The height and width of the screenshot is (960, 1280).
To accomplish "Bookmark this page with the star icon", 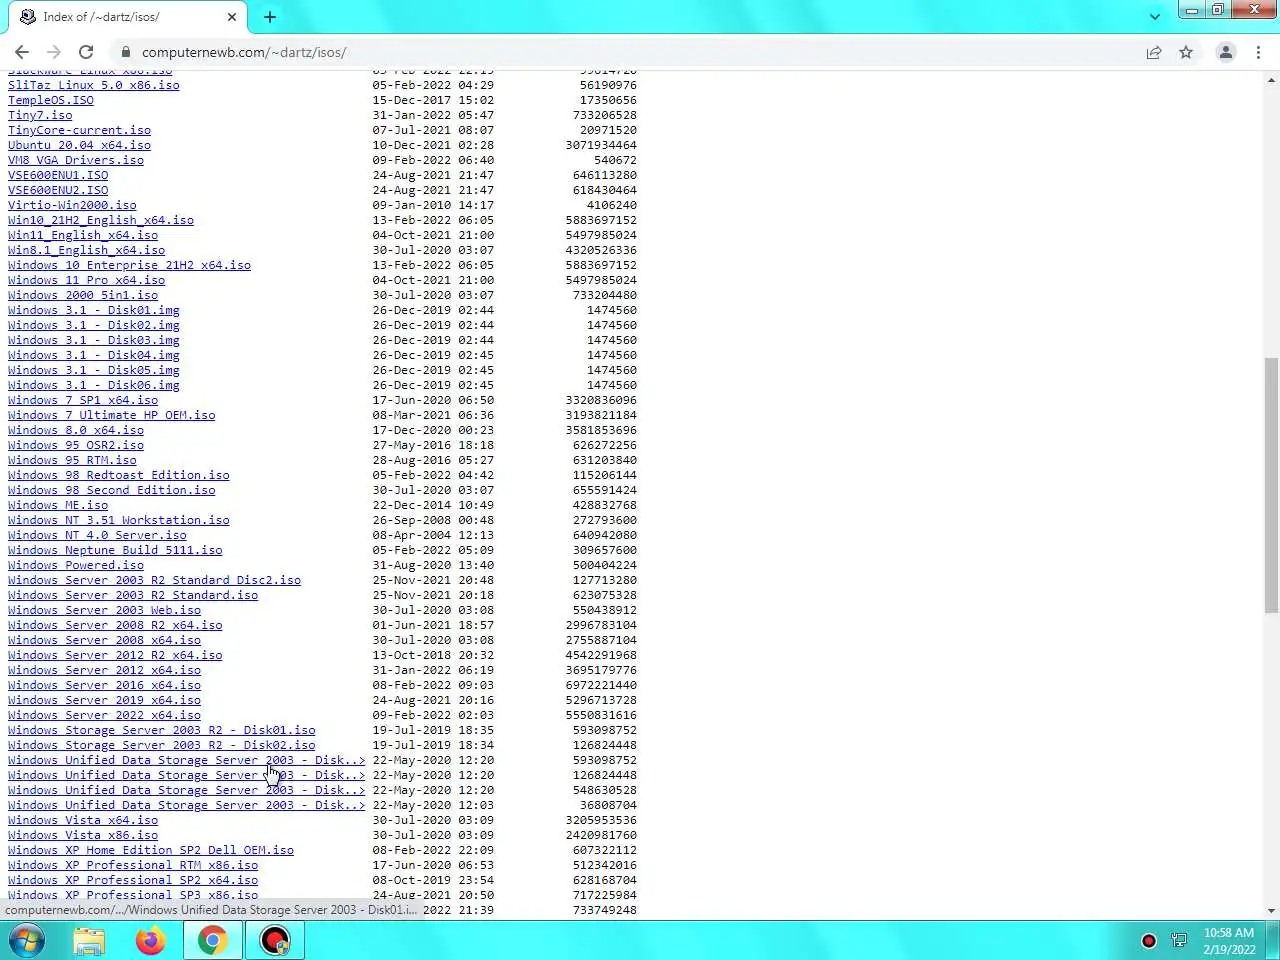I will 1186,52.
